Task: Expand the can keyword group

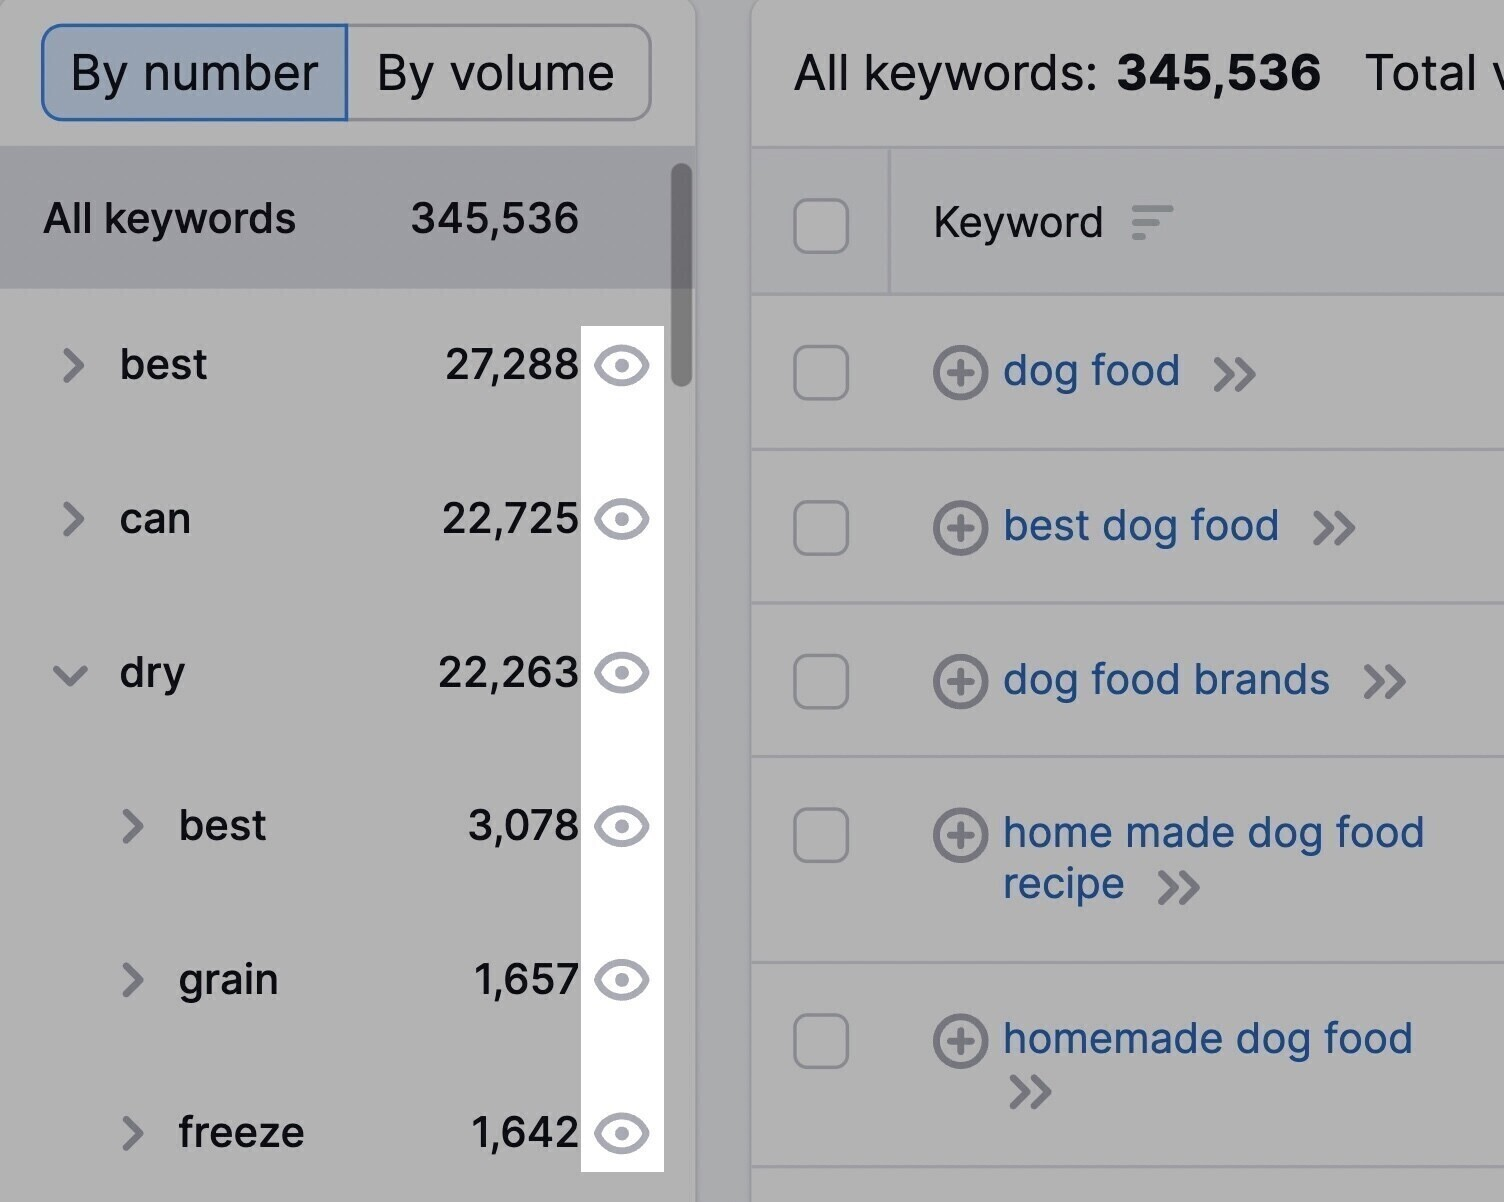Action: (x=72, y=520)
